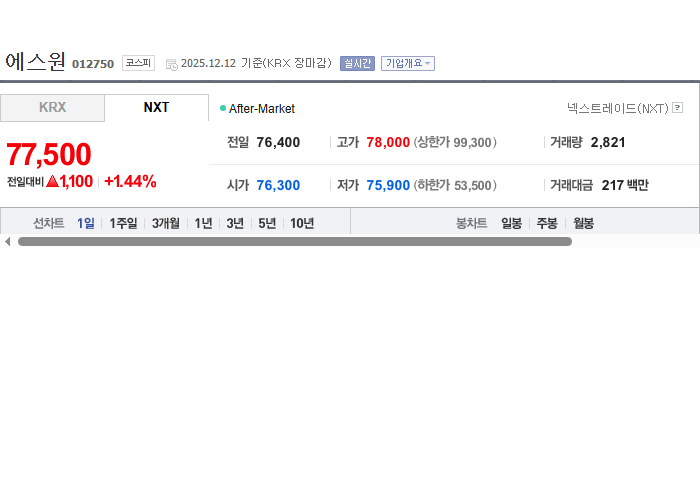Click the calendar icon beside 2025.12.12
700x490 pixels.
point(171,64)
